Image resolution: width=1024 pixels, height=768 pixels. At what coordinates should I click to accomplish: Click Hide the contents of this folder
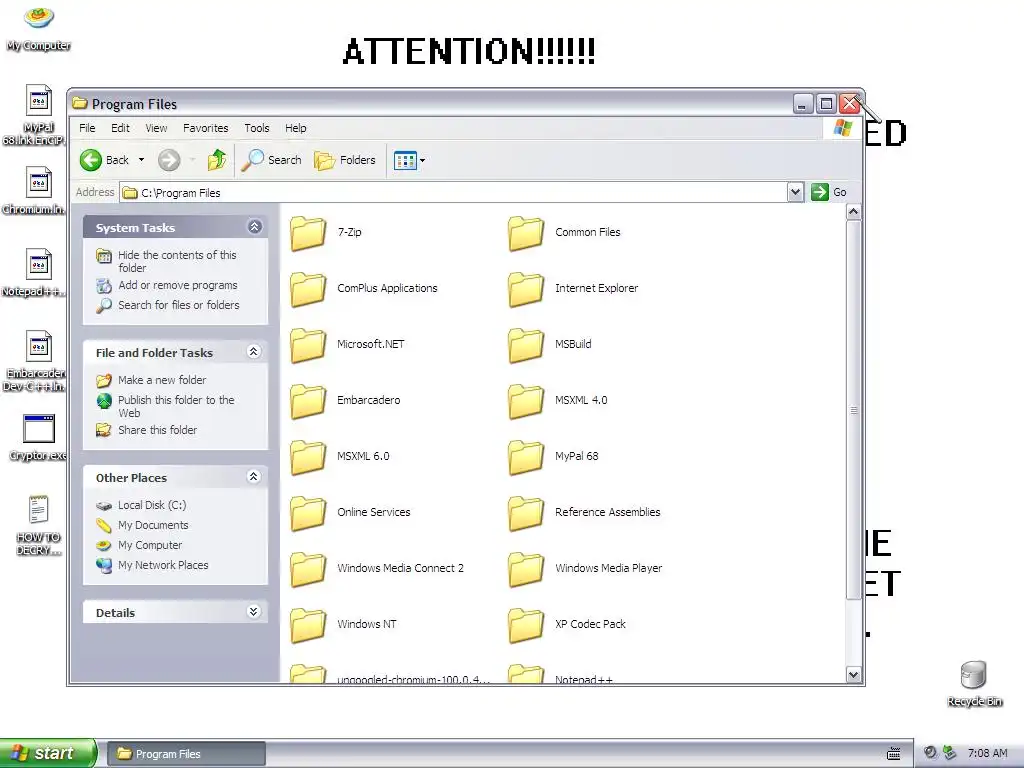tap(177, 261)
